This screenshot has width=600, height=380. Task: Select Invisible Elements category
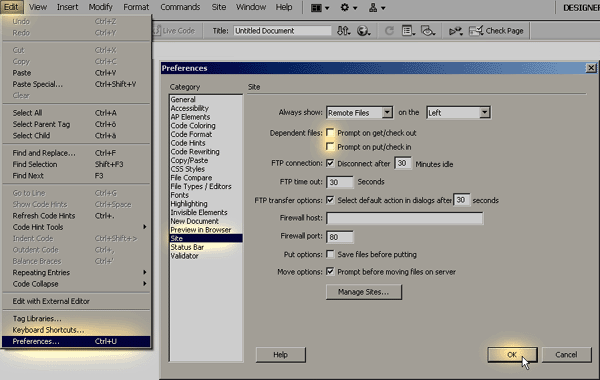tap(206, 212)
